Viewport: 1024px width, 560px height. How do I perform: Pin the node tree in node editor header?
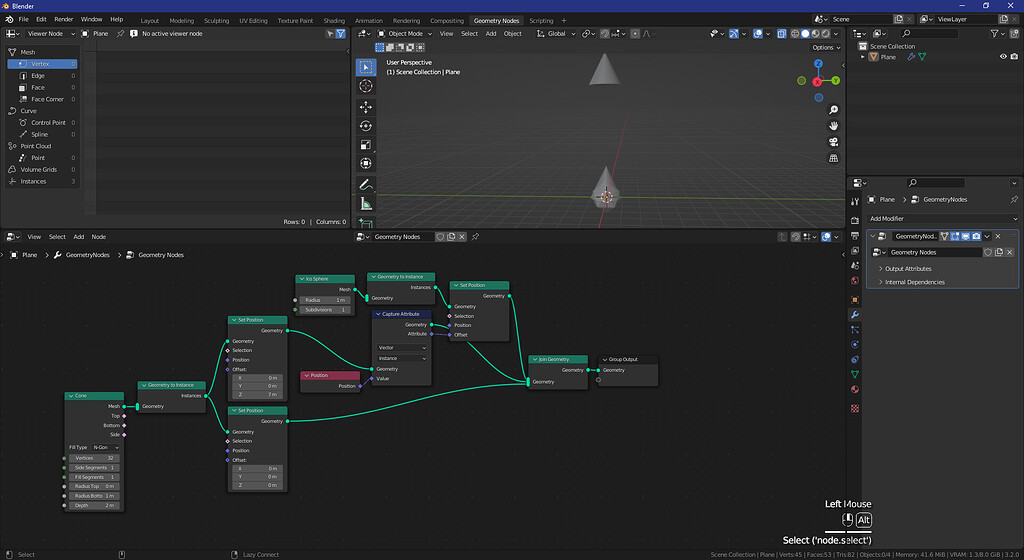pos(475,237)
